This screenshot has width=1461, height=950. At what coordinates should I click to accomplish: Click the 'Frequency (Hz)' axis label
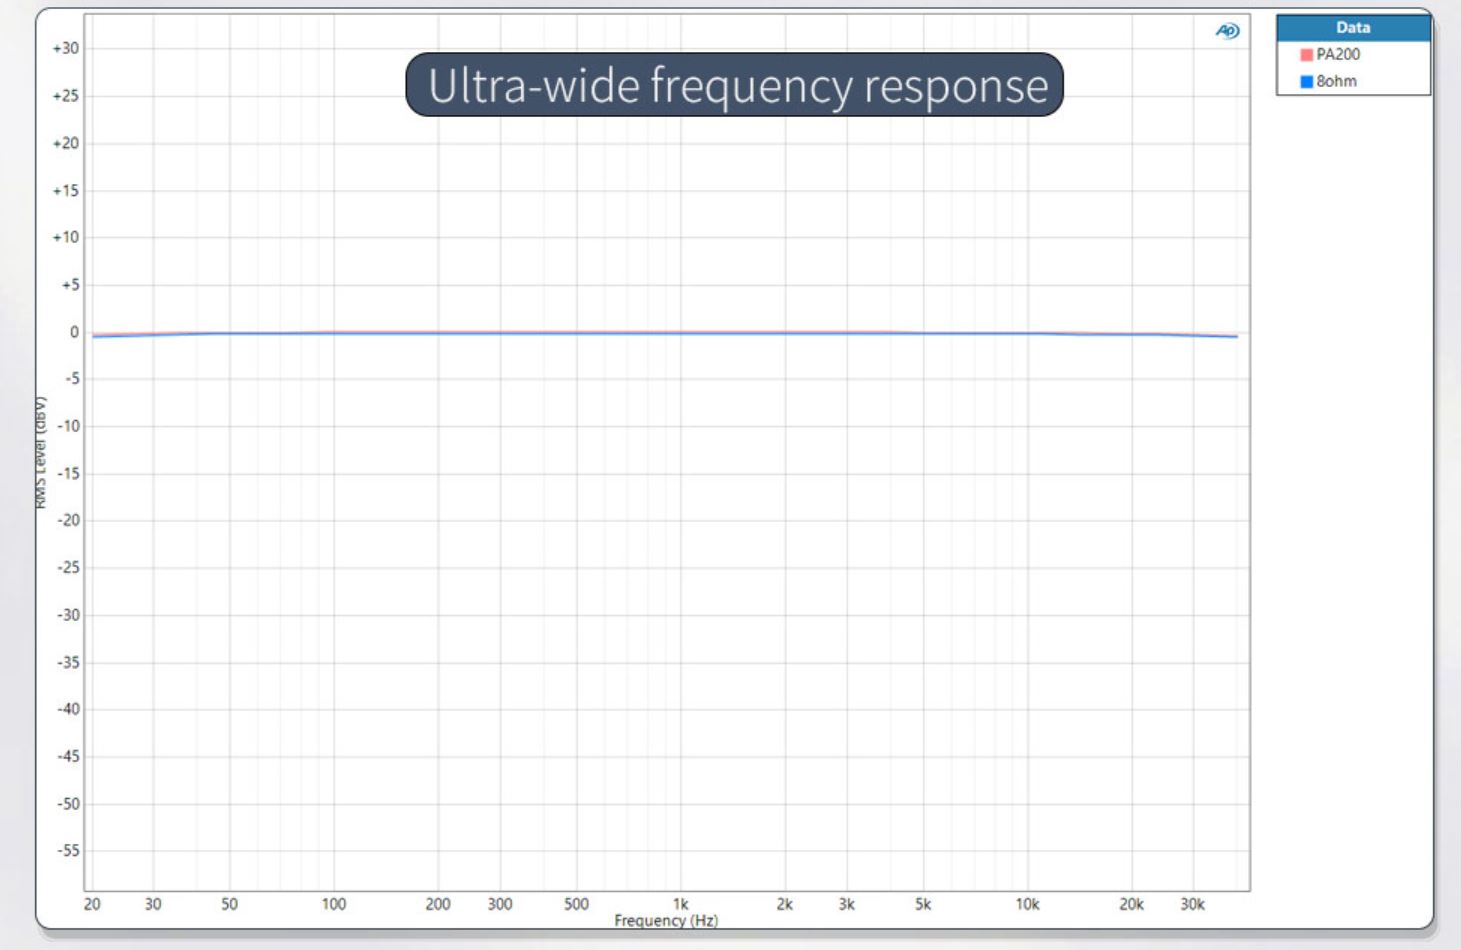coord(666,920)
